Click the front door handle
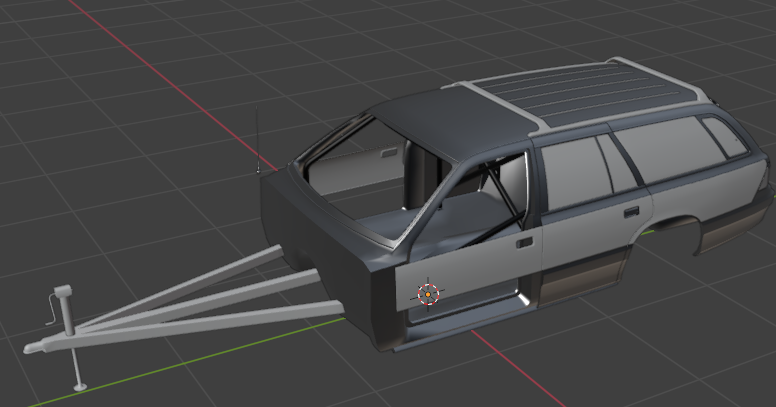 pyautogui.click(x=524, y=243)
